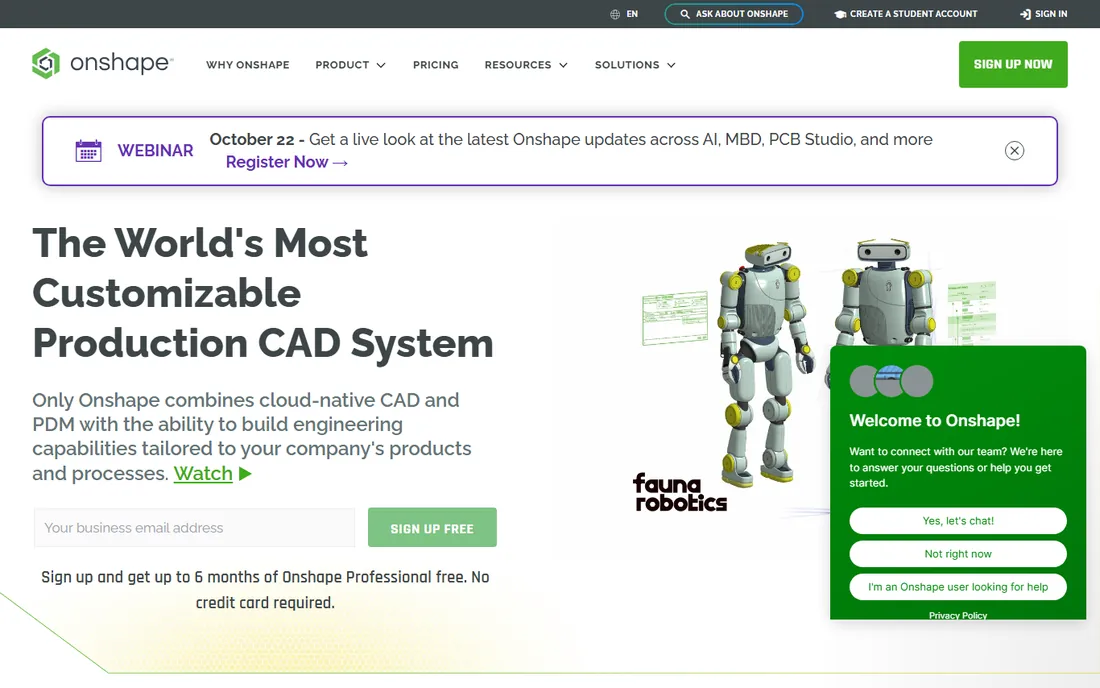This screenshot has width=1100, height=688.
Task: Dismiss the webinar banner
Action: click(1014, 151)
